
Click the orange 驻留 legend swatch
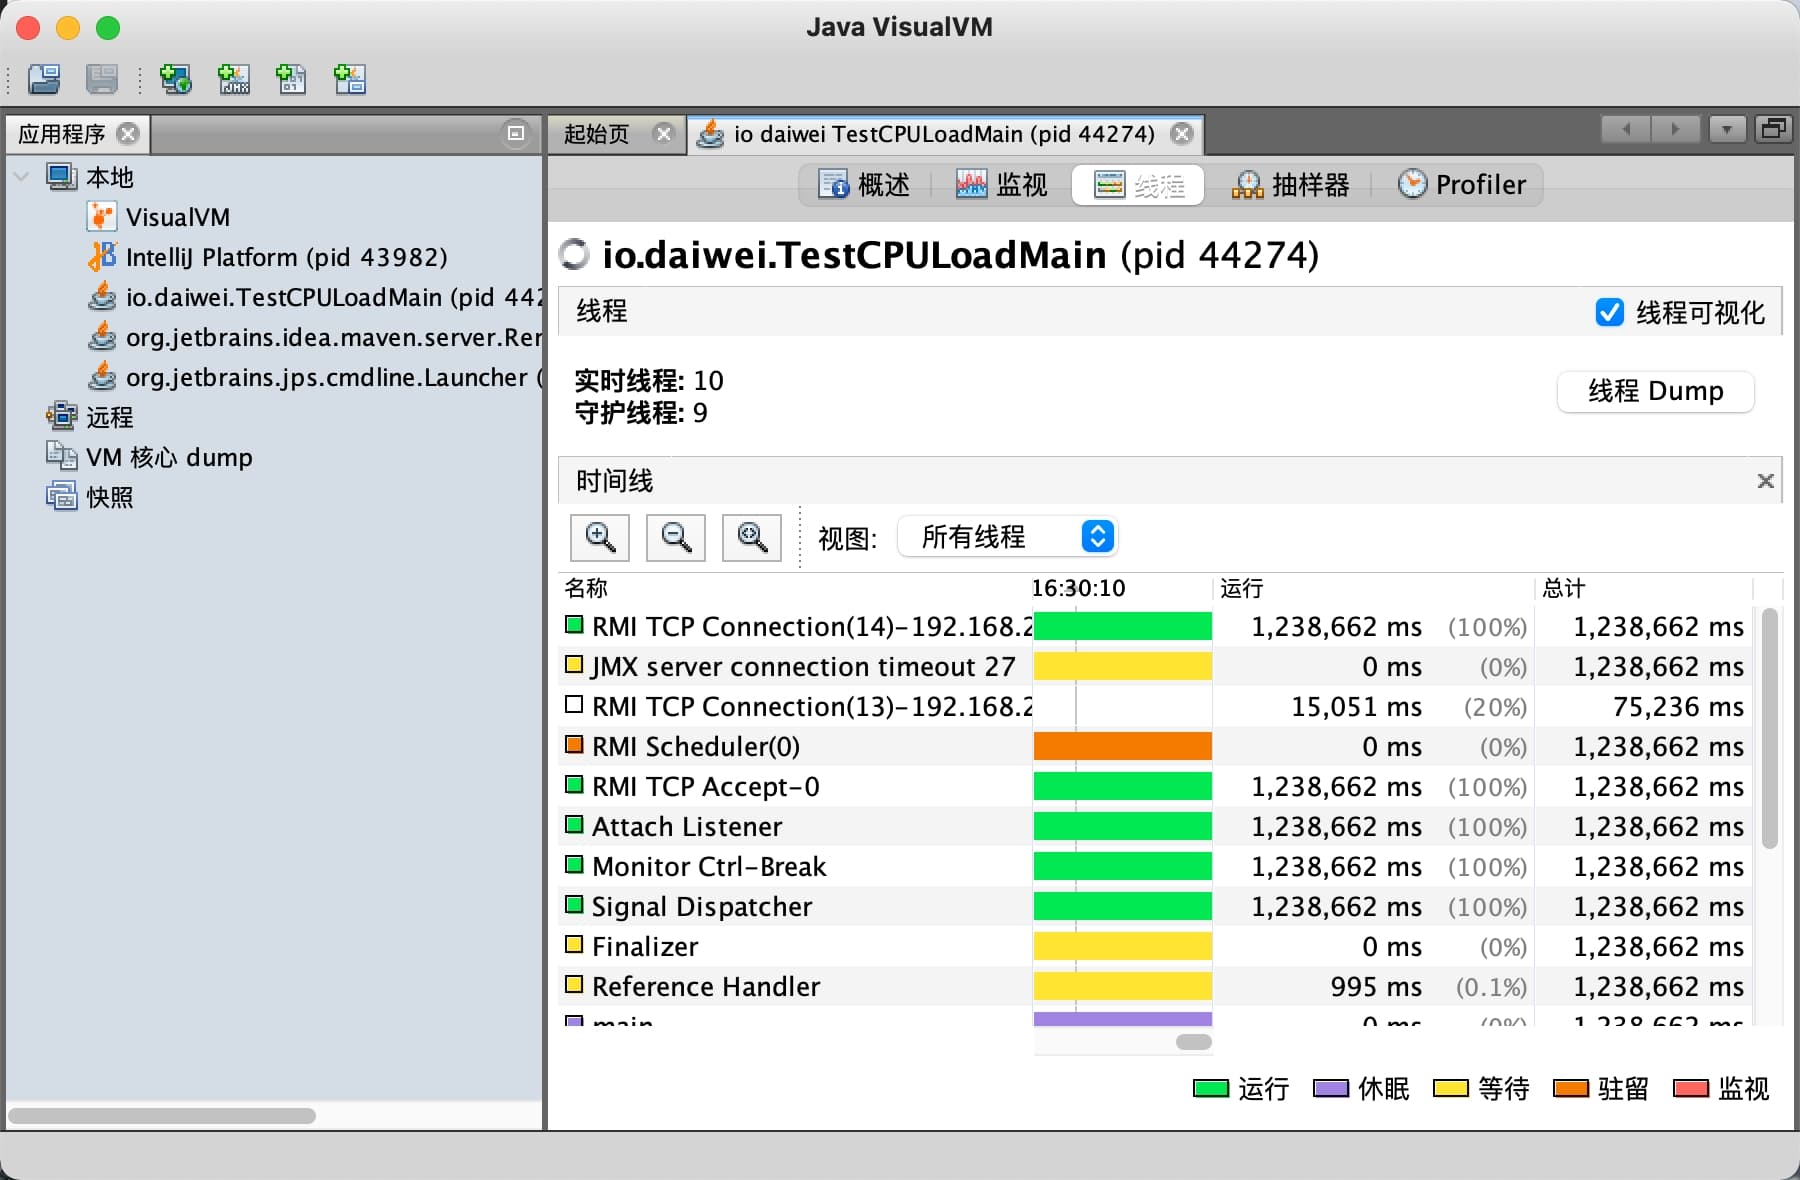[x=1571, y=1088]
